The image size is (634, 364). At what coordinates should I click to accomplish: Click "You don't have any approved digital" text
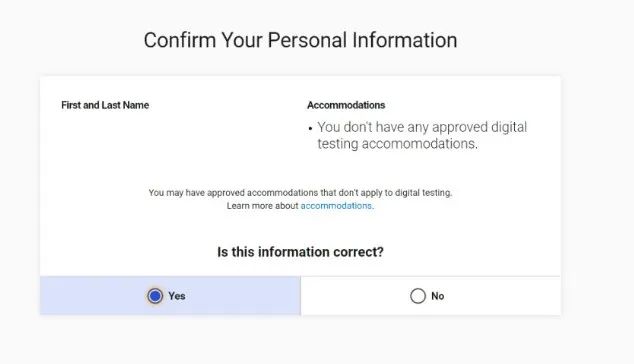coord(422,127)
